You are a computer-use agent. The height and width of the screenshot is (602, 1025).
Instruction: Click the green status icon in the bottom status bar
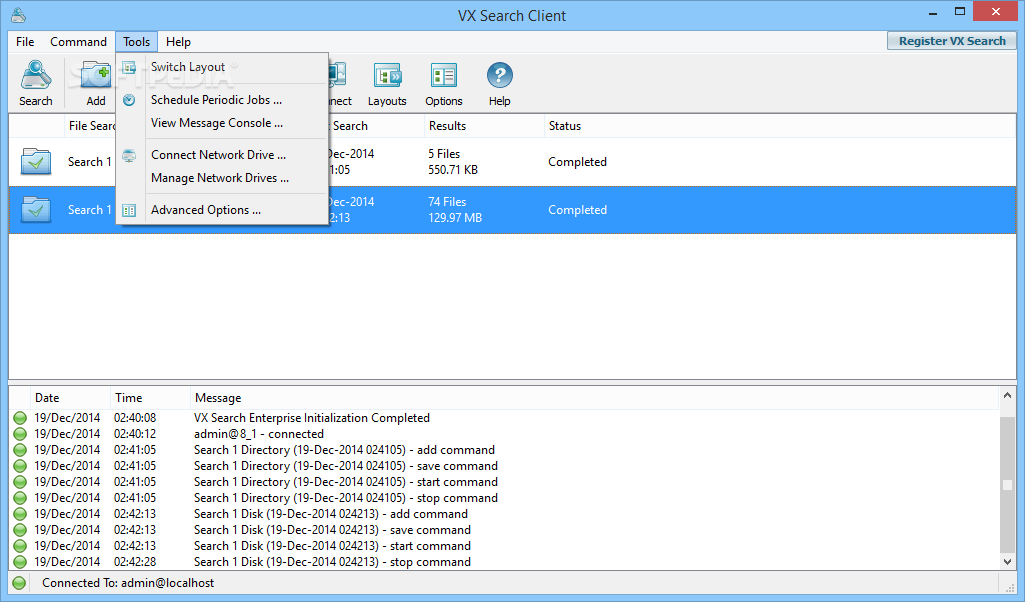(19, 583)
